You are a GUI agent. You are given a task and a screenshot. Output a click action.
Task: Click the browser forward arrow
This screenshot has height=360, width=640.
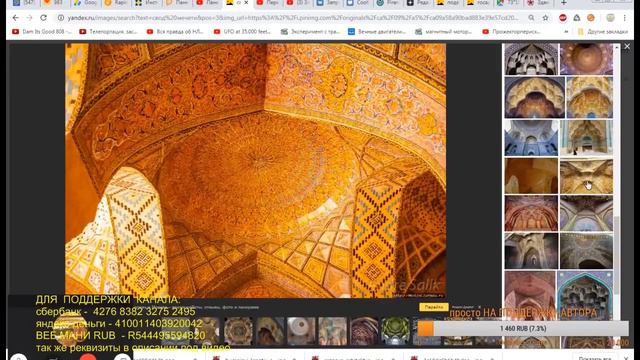coord(29,18)
